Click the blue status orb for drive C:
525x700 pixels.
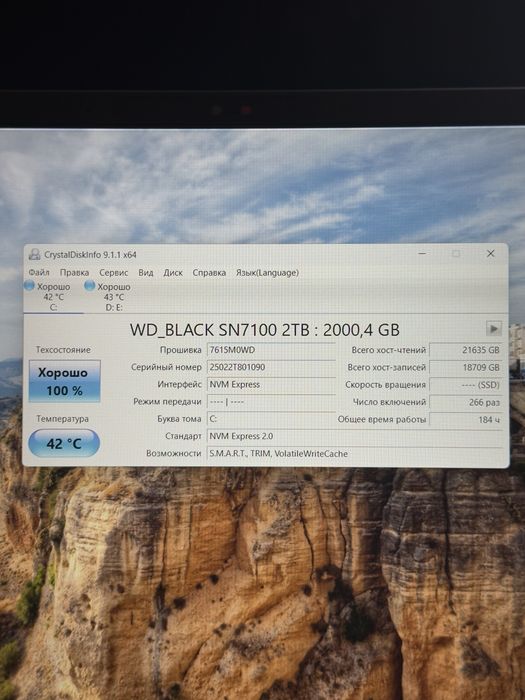[x=29, y=286]
